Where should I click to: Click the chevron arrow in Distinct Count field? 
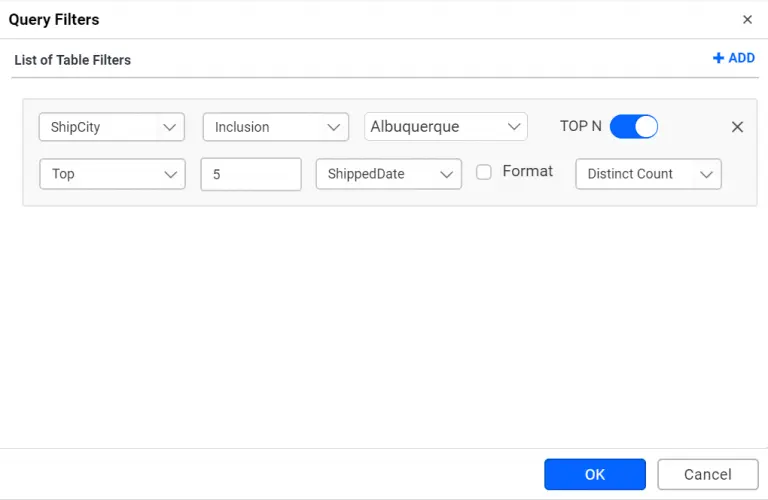(706, 174)
